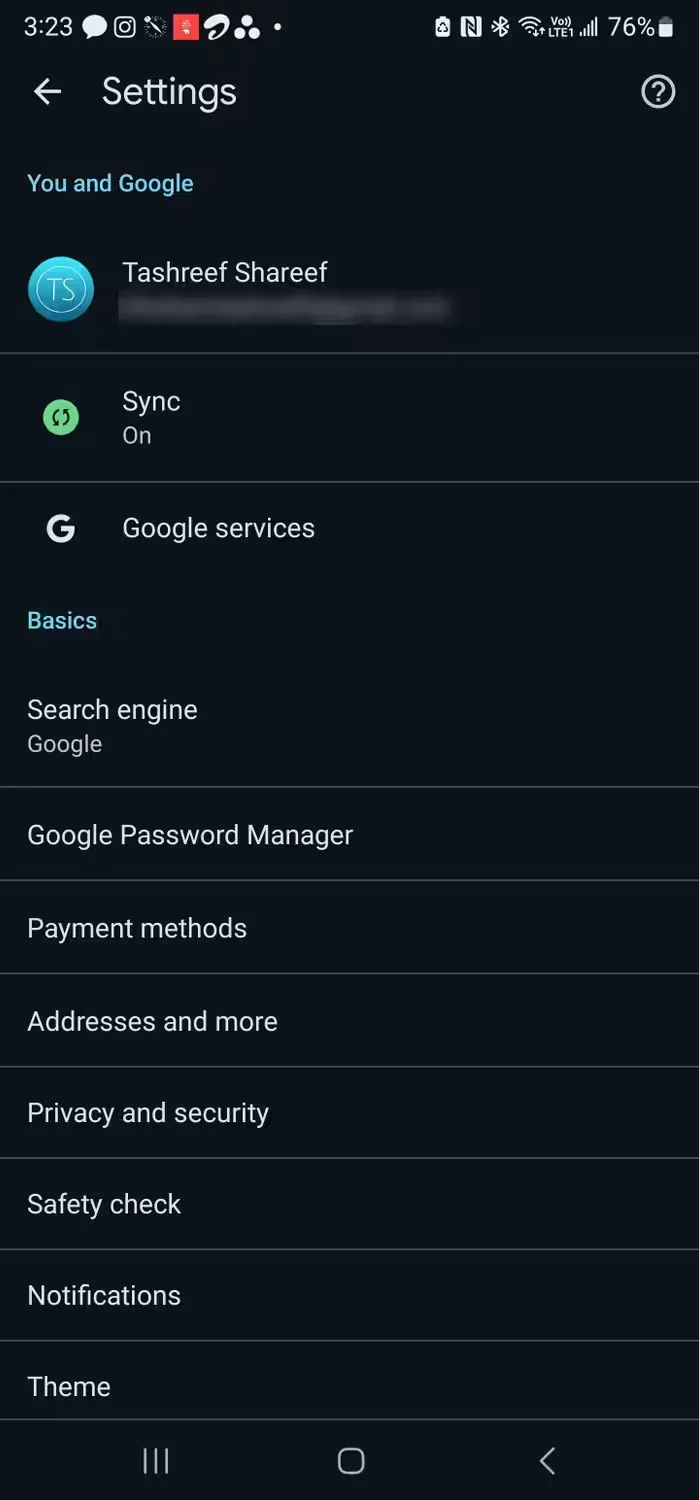Open Chrome help via the question mark icon

657,92
